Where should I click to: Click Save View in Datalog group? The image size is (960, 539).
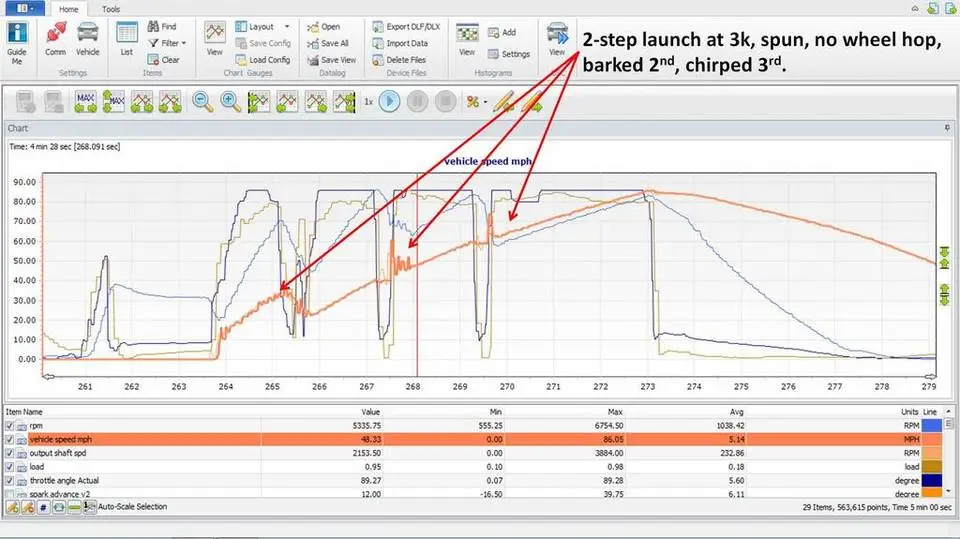[331, 59]
